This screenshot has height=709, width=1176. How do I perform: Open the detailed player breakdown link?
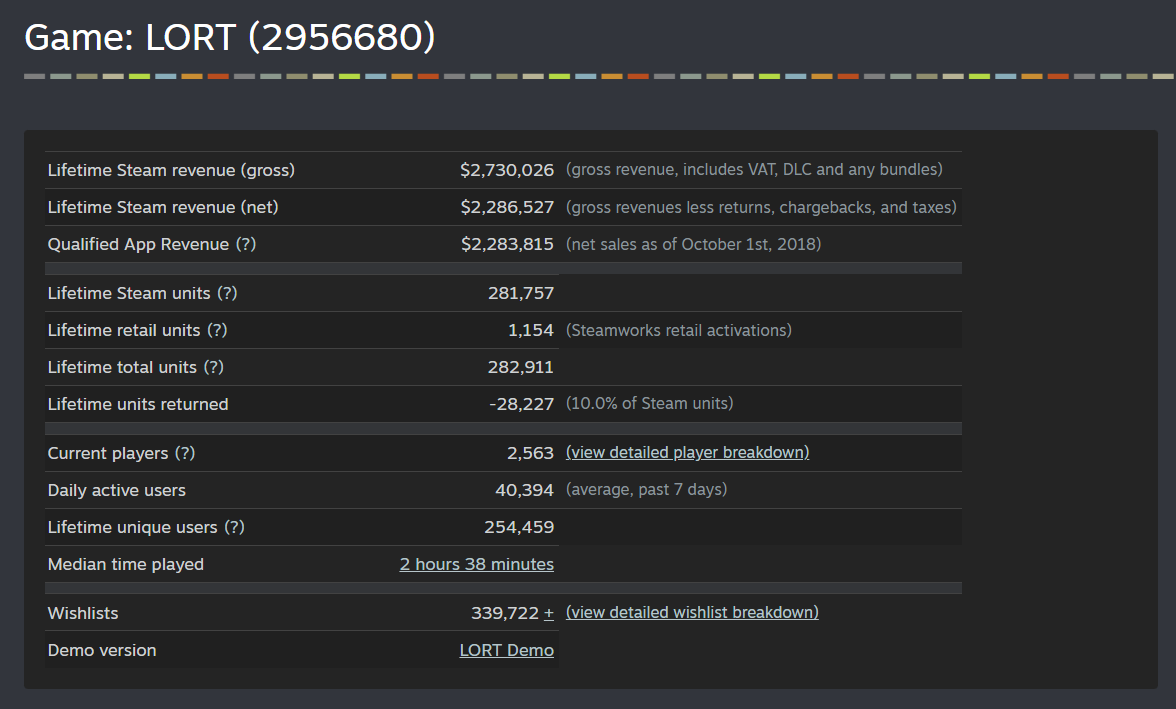point(687,452)
